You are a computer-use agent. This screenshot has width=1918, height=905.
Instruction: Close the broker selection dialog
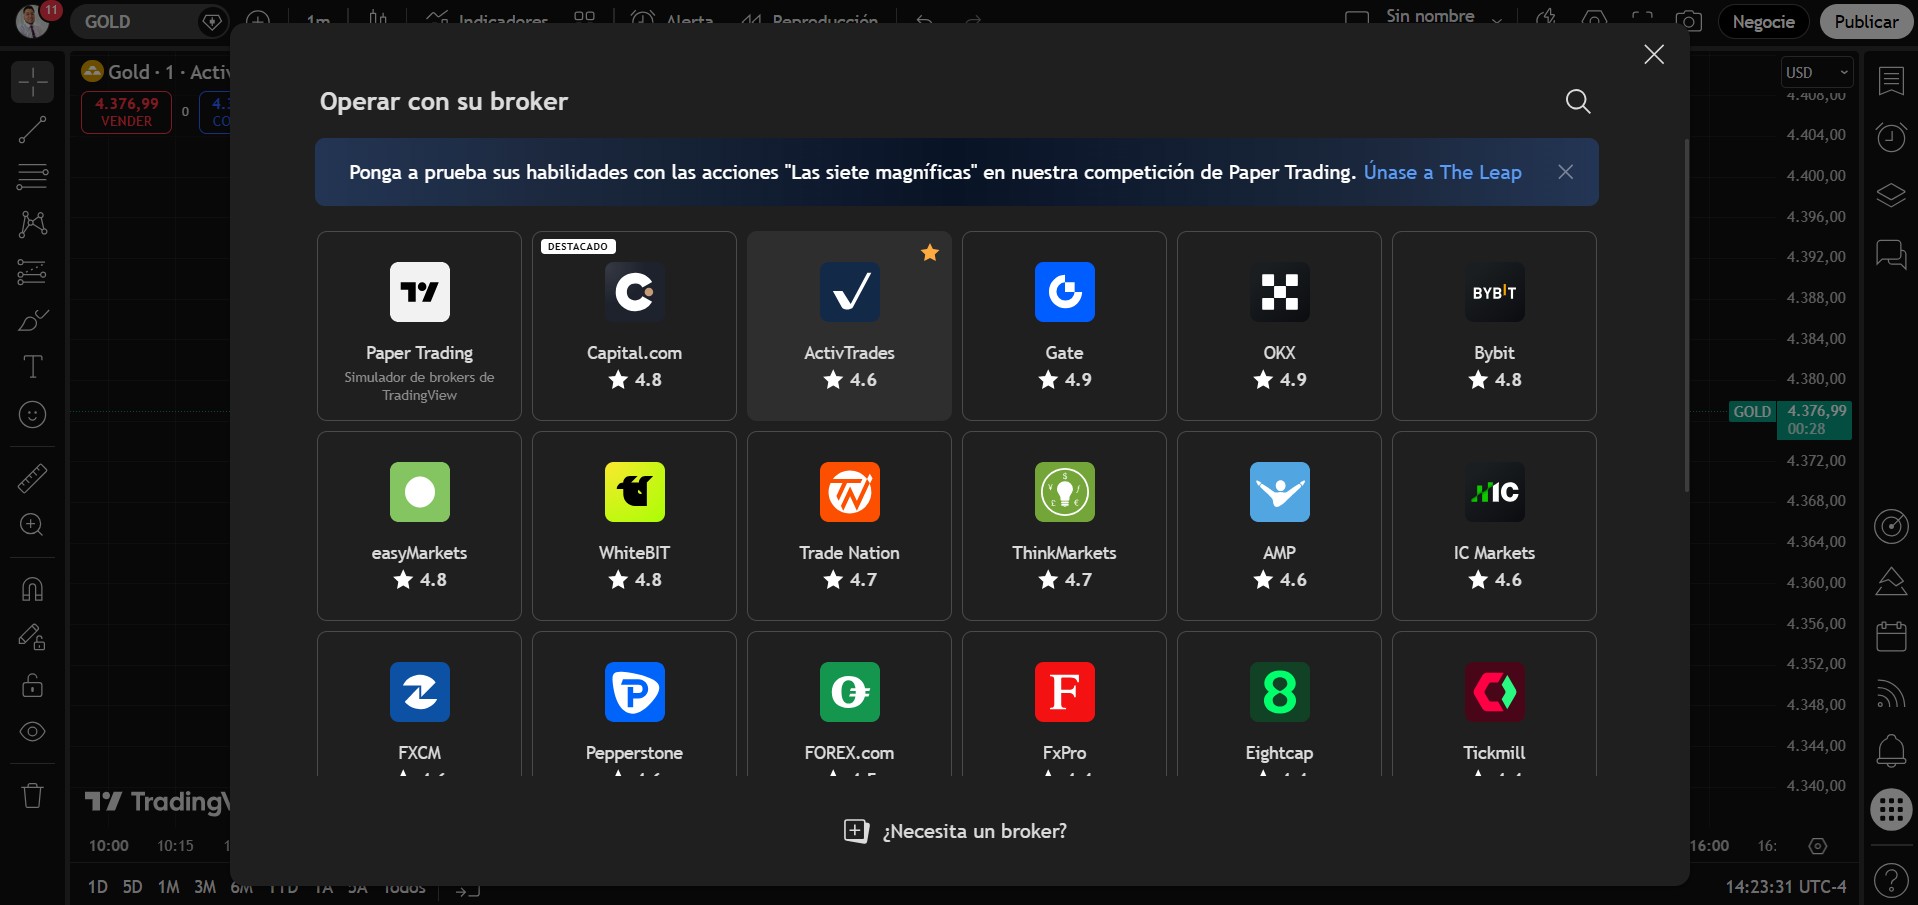coord(1654,54)
